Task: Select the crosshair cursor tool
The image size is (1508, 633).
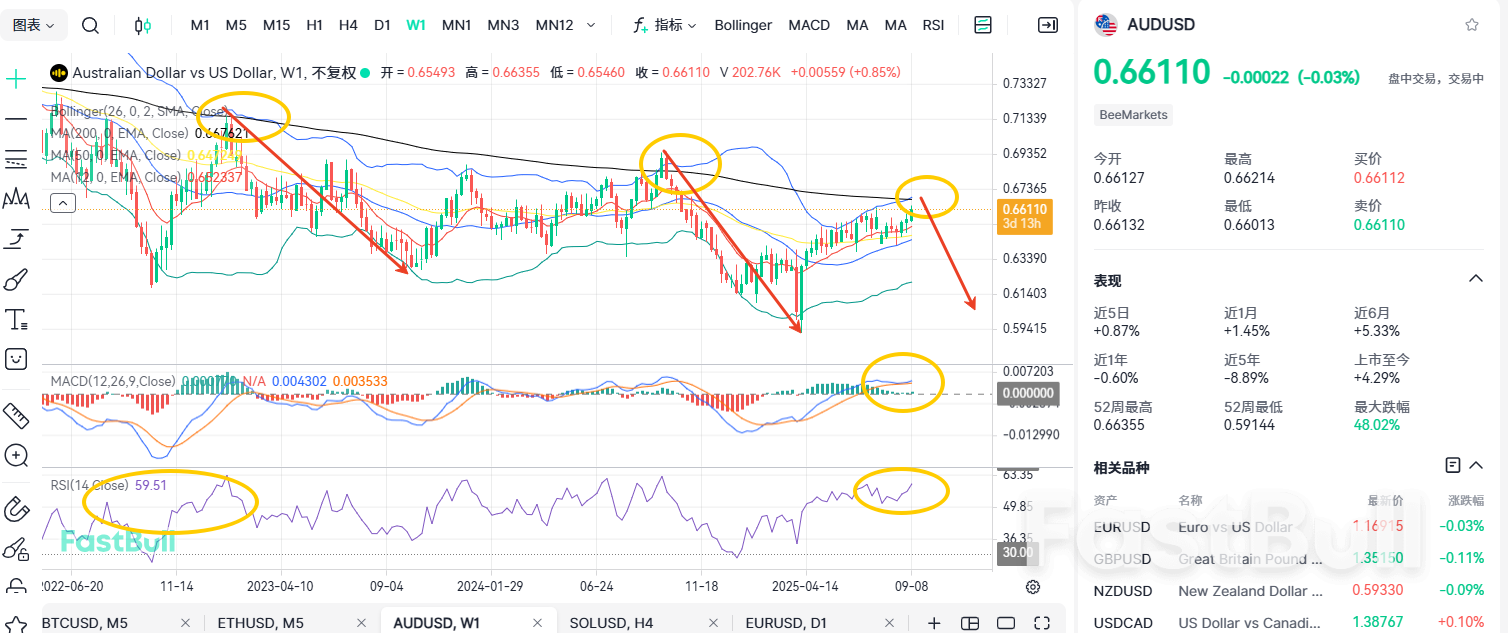Action: coord(16,80)
